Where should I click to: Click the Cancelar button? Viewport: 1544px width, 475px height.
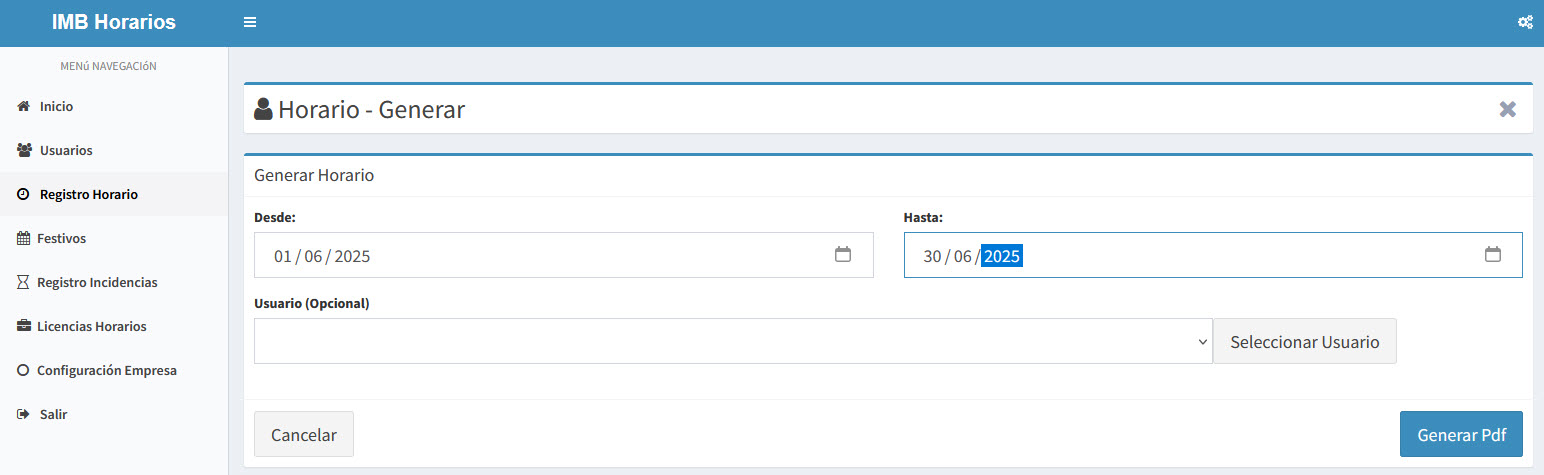pos(304,434)
